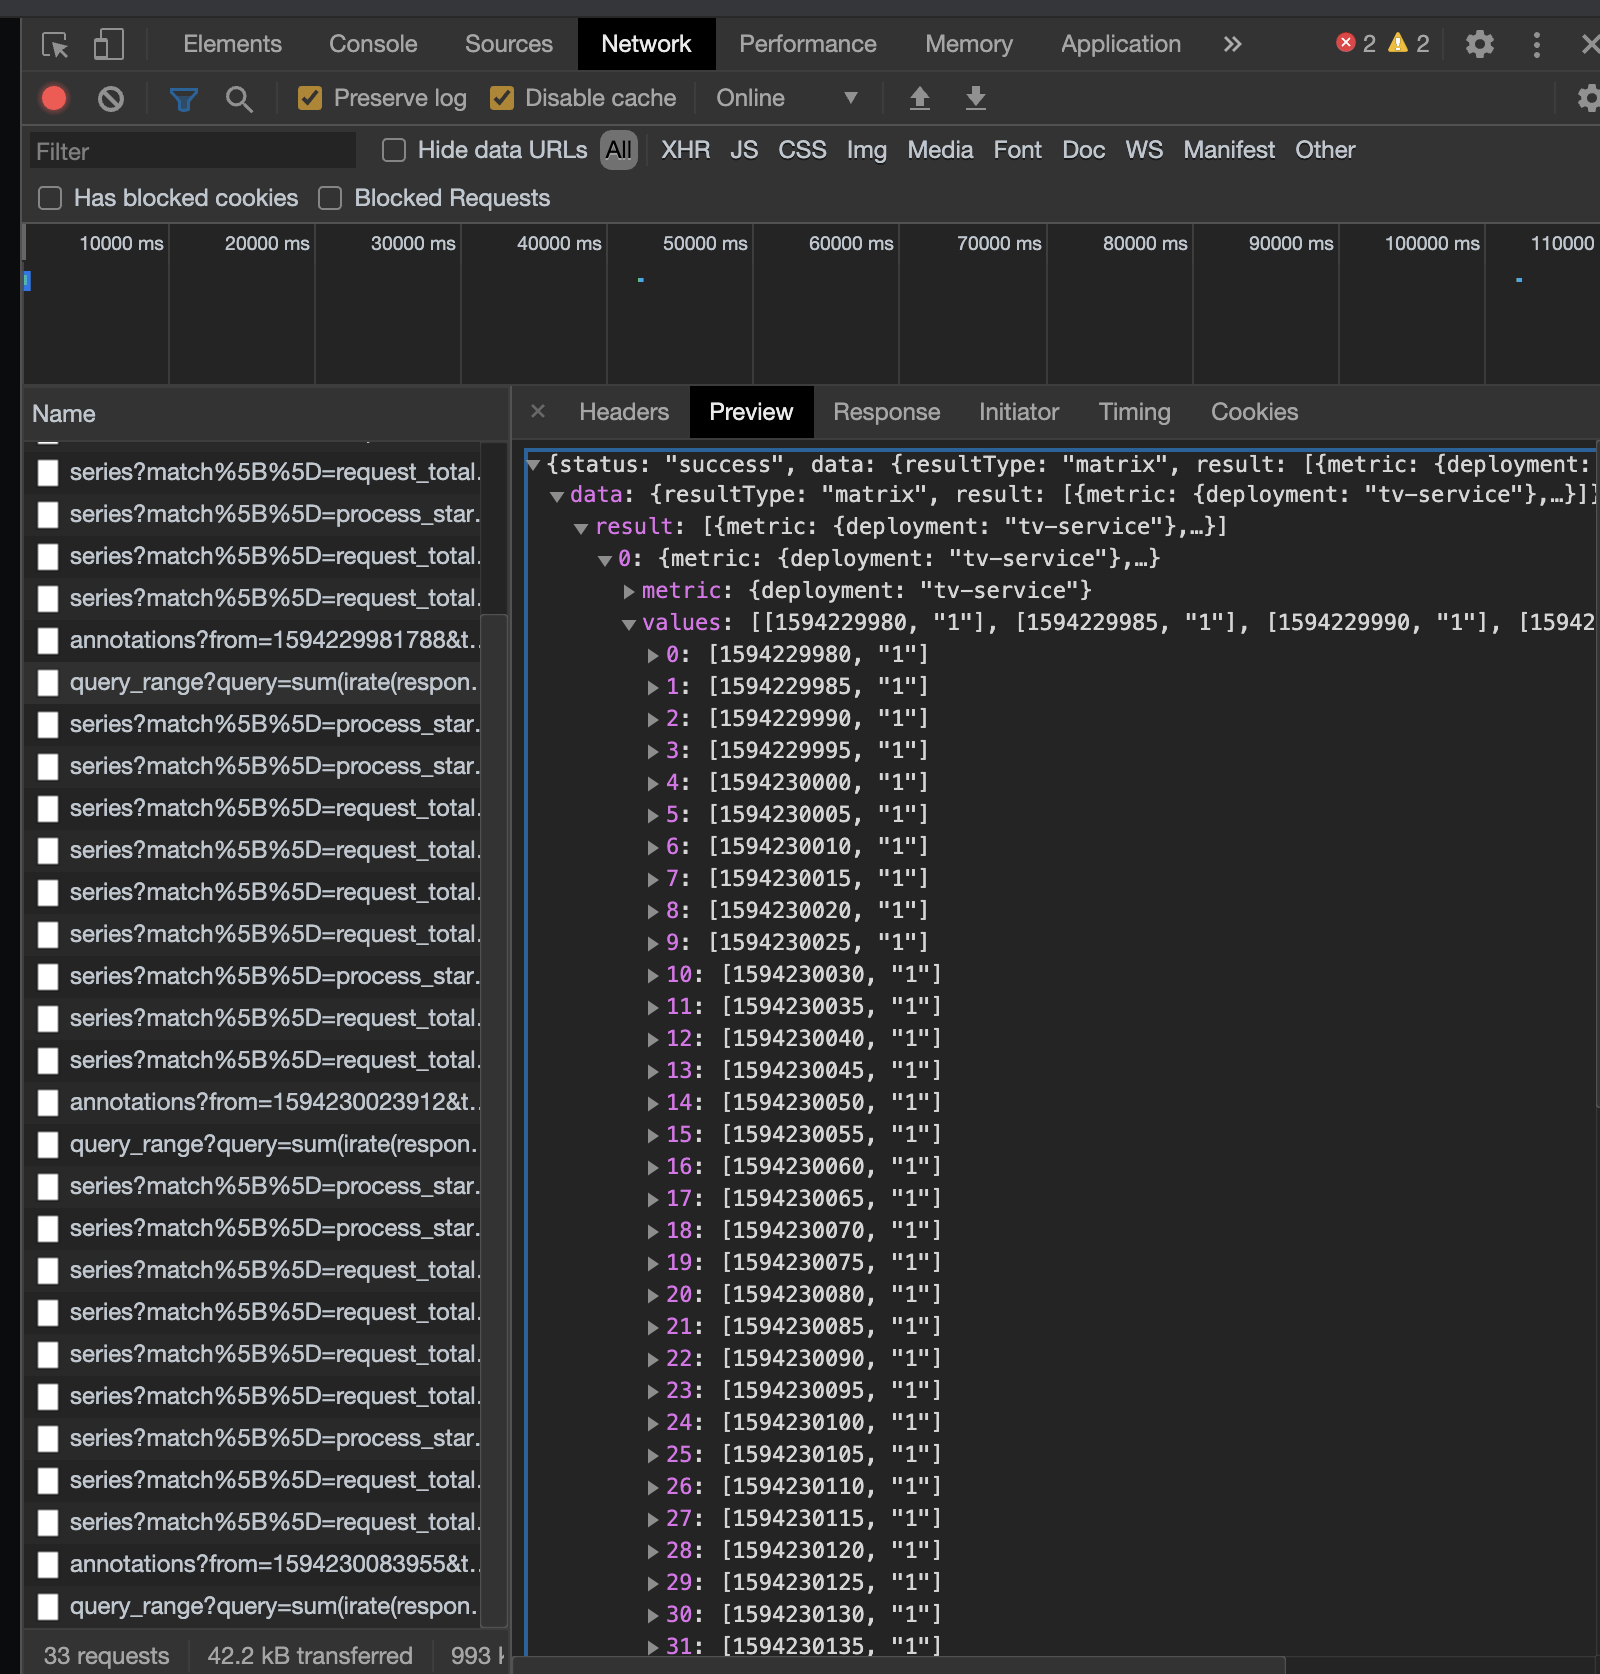The image size is (1600, 1674).
Task: Switch to the Elements tab
Action: pos(232,44)
